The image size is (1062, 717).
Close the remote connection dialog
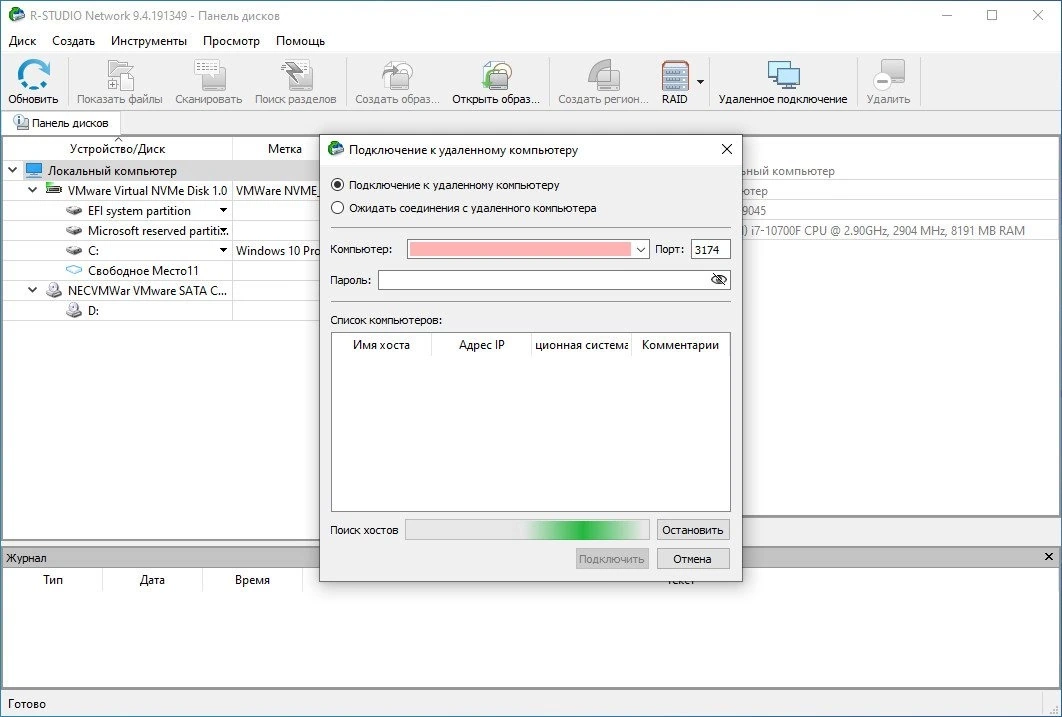tap(727, 149)
